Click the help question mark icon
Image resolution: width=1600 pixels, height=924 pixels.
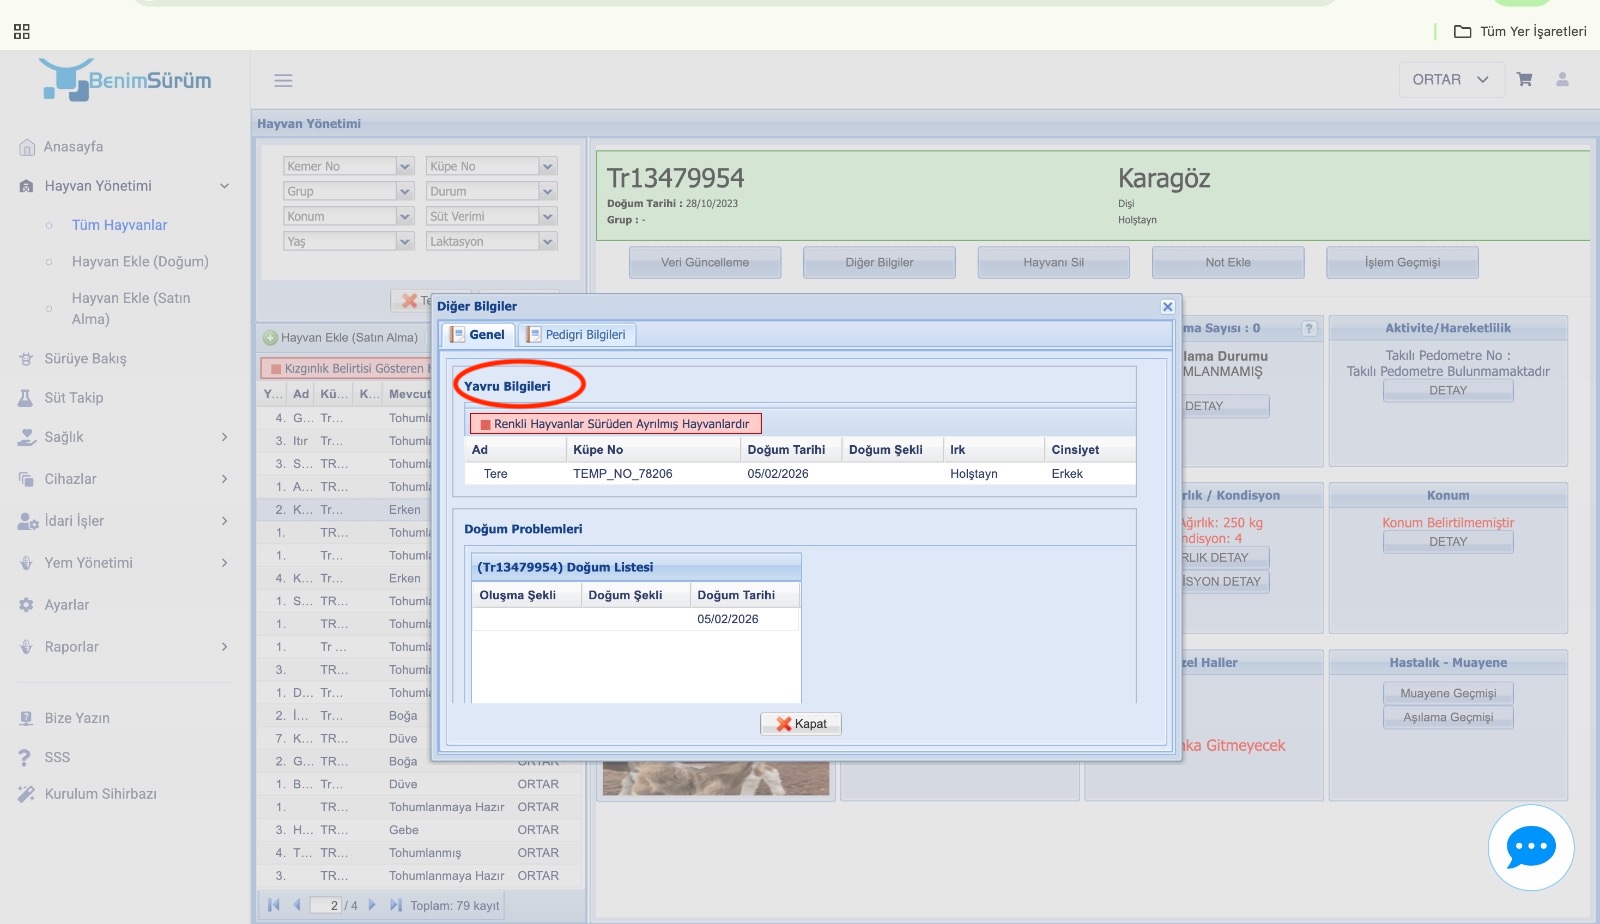point(1309,328)
